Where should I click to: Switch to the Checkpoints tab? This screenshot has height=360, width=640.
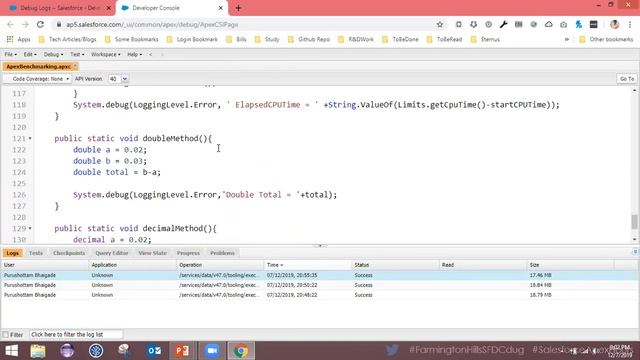pos(69,253)
